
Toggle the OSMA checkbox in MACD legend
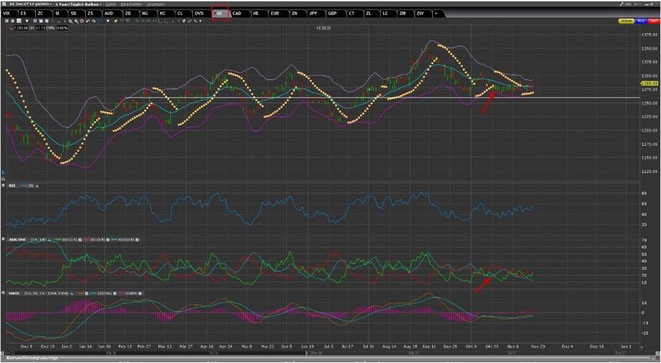[140, 293]
